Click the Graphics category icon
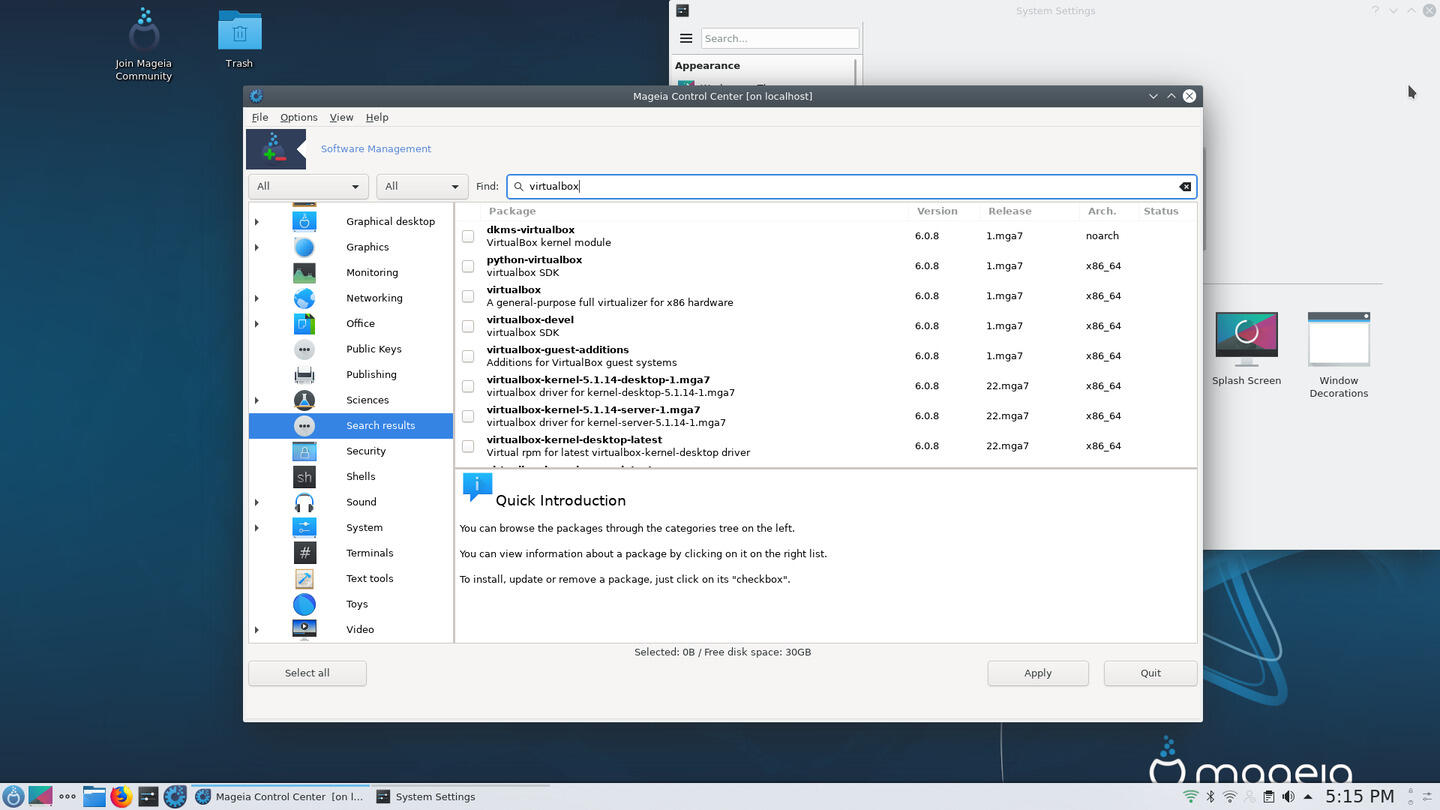This screenshot has height=810, width=1440. click(304, 247)
